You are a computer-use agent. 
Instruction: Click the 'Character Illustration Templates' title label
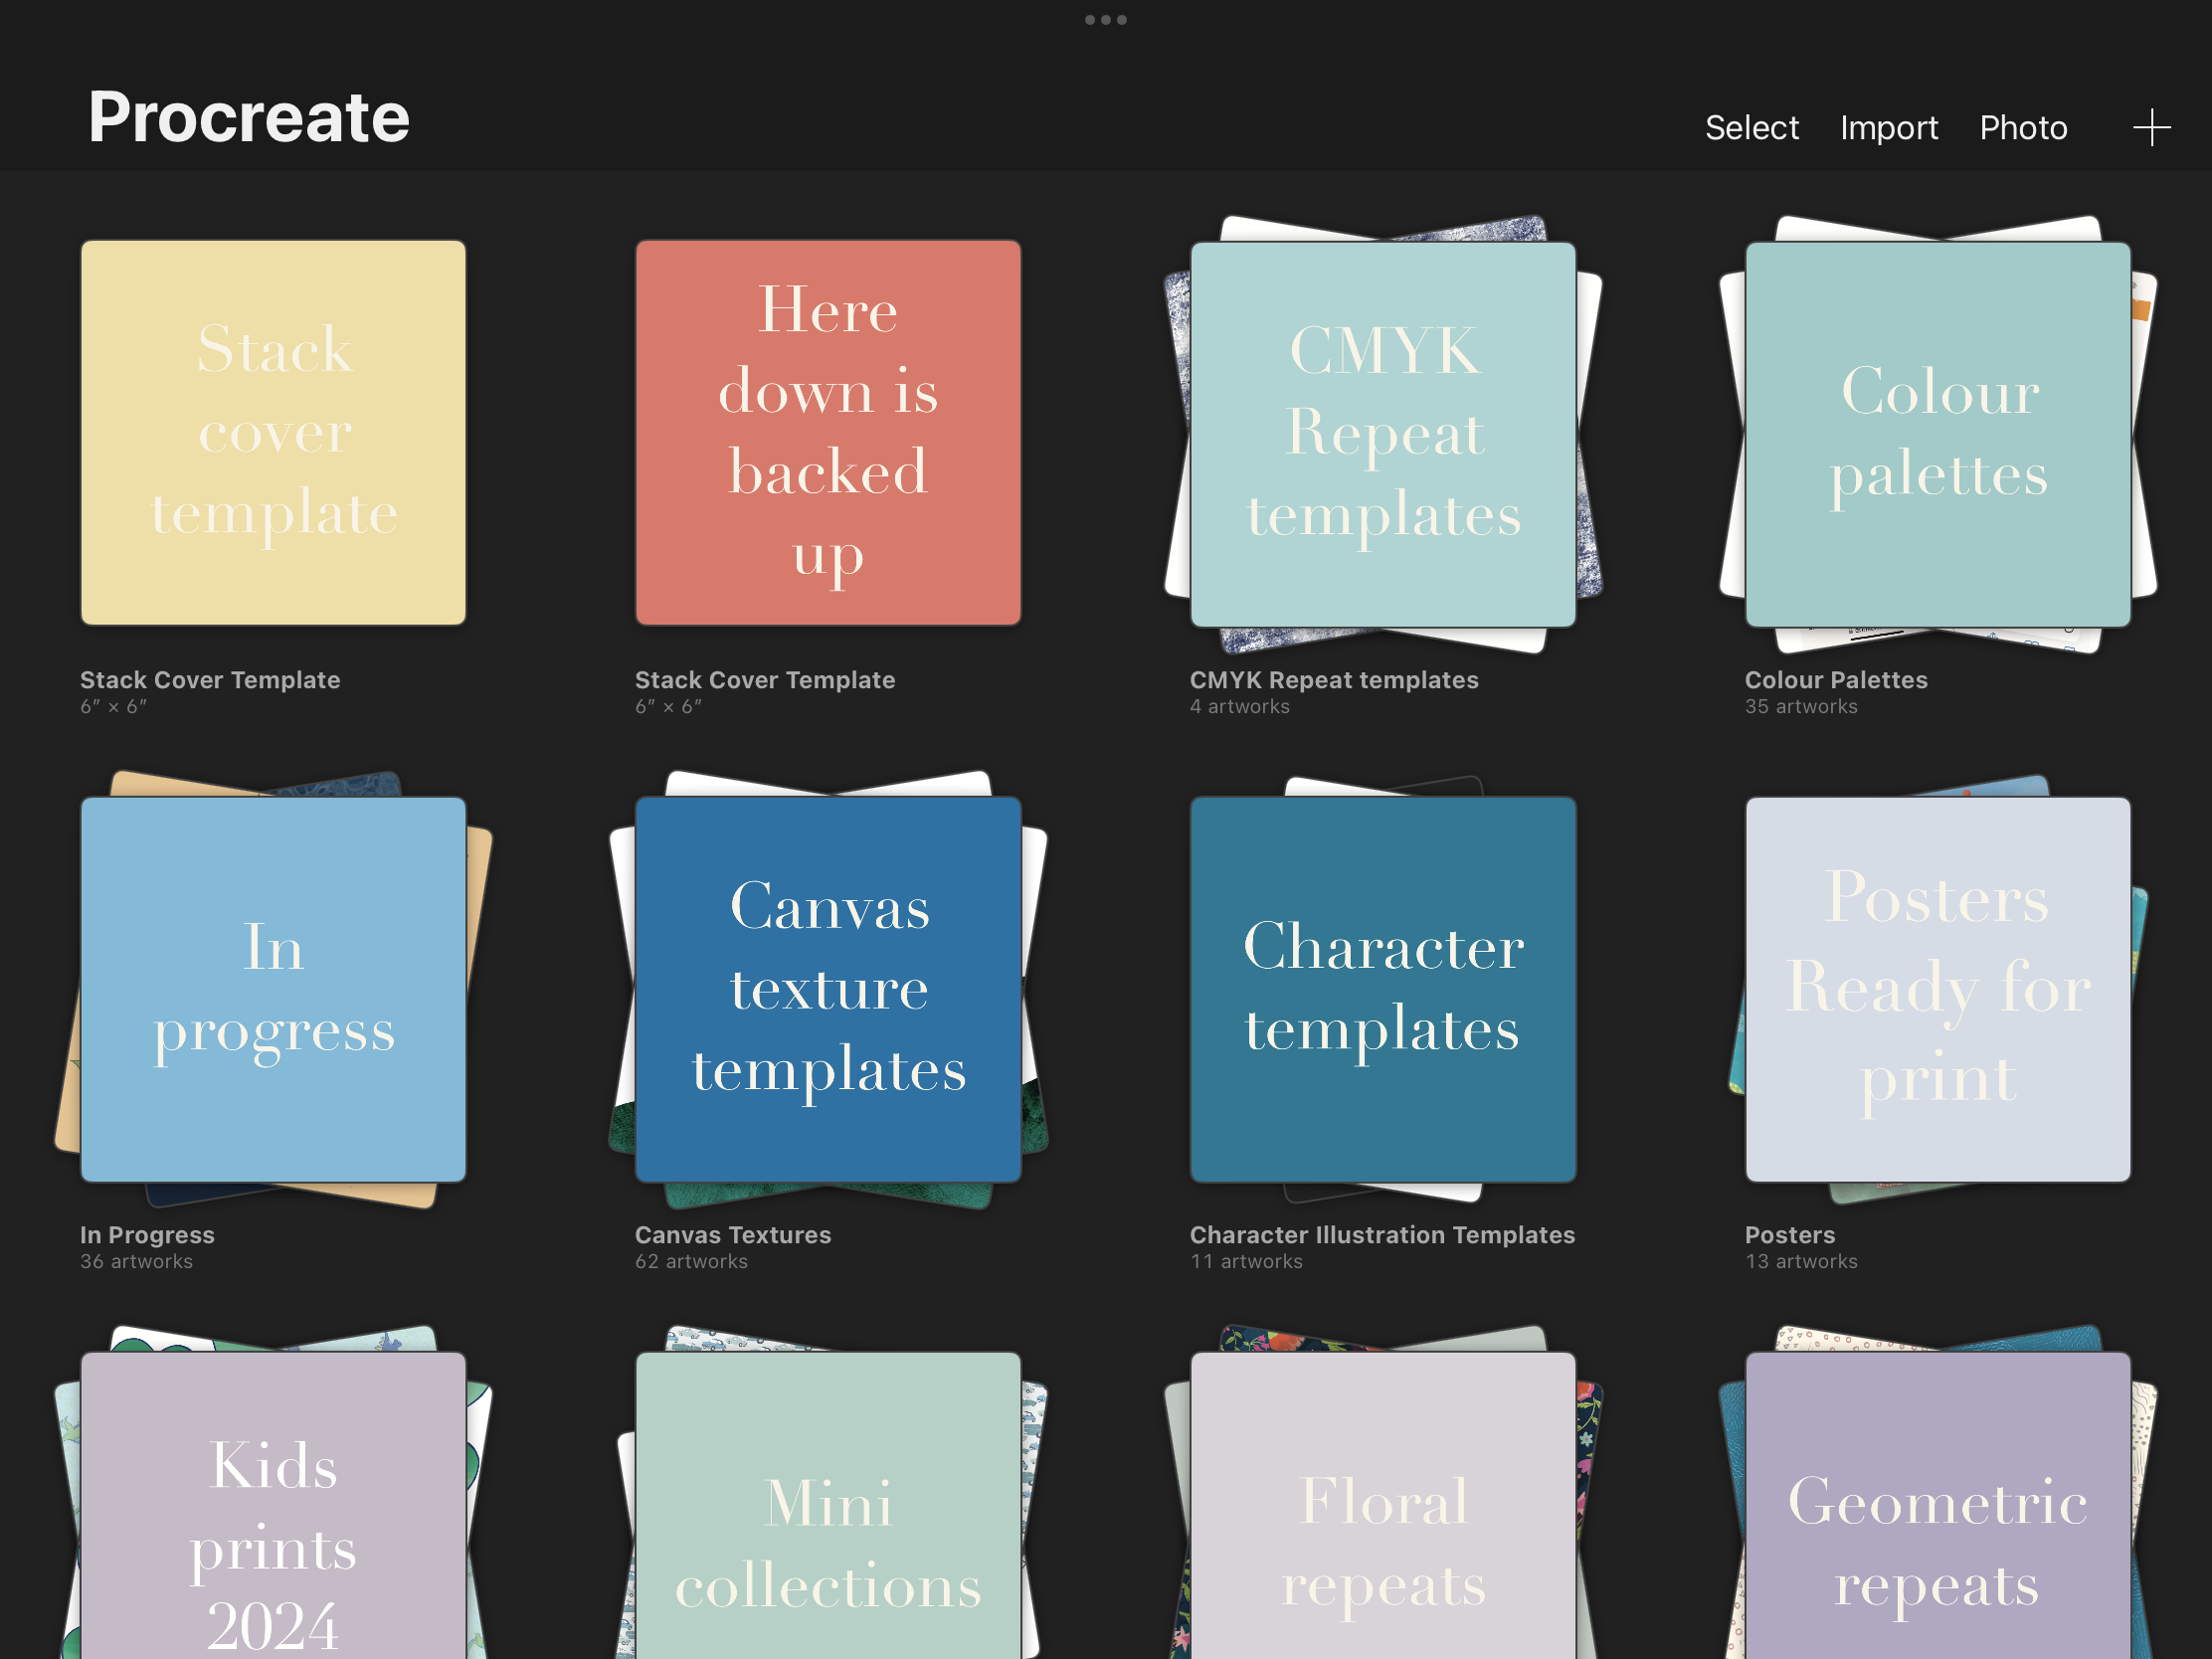(x=1382, y=1235)
